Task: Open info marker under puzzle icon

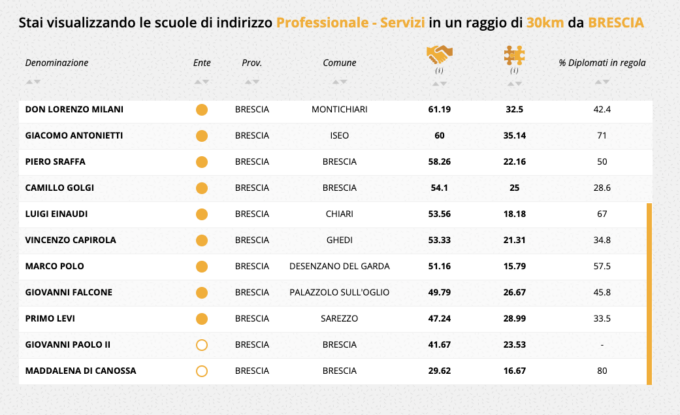Action: tap(514, 71)
